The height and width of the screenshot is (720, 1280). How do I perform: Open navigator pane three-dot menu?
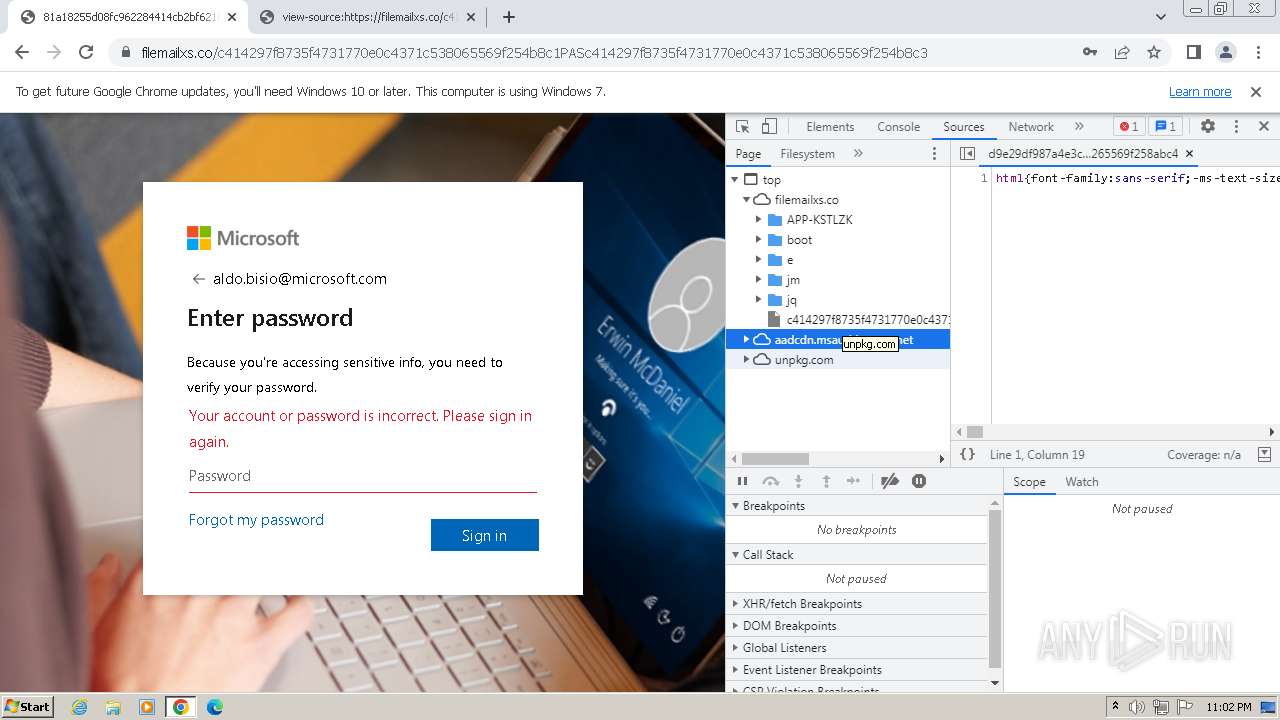935,154
